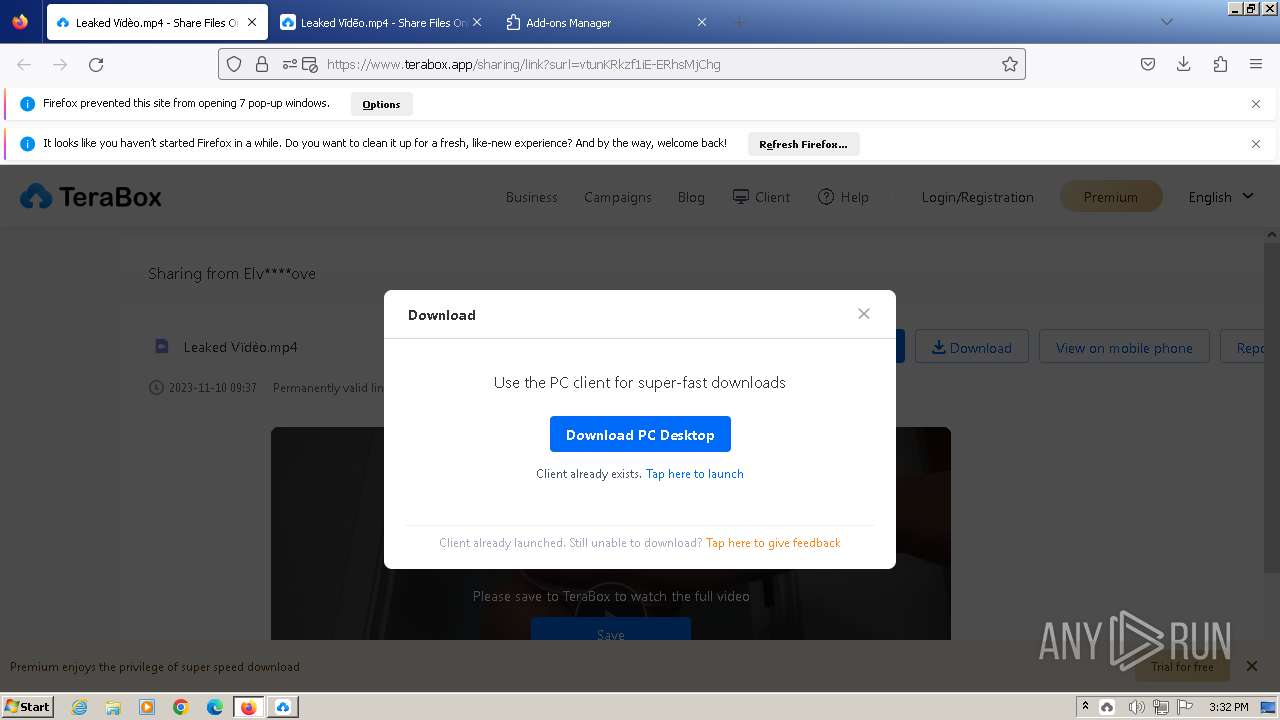
Task: Open the Windows Start menu
Action: (x=27, y=706)
